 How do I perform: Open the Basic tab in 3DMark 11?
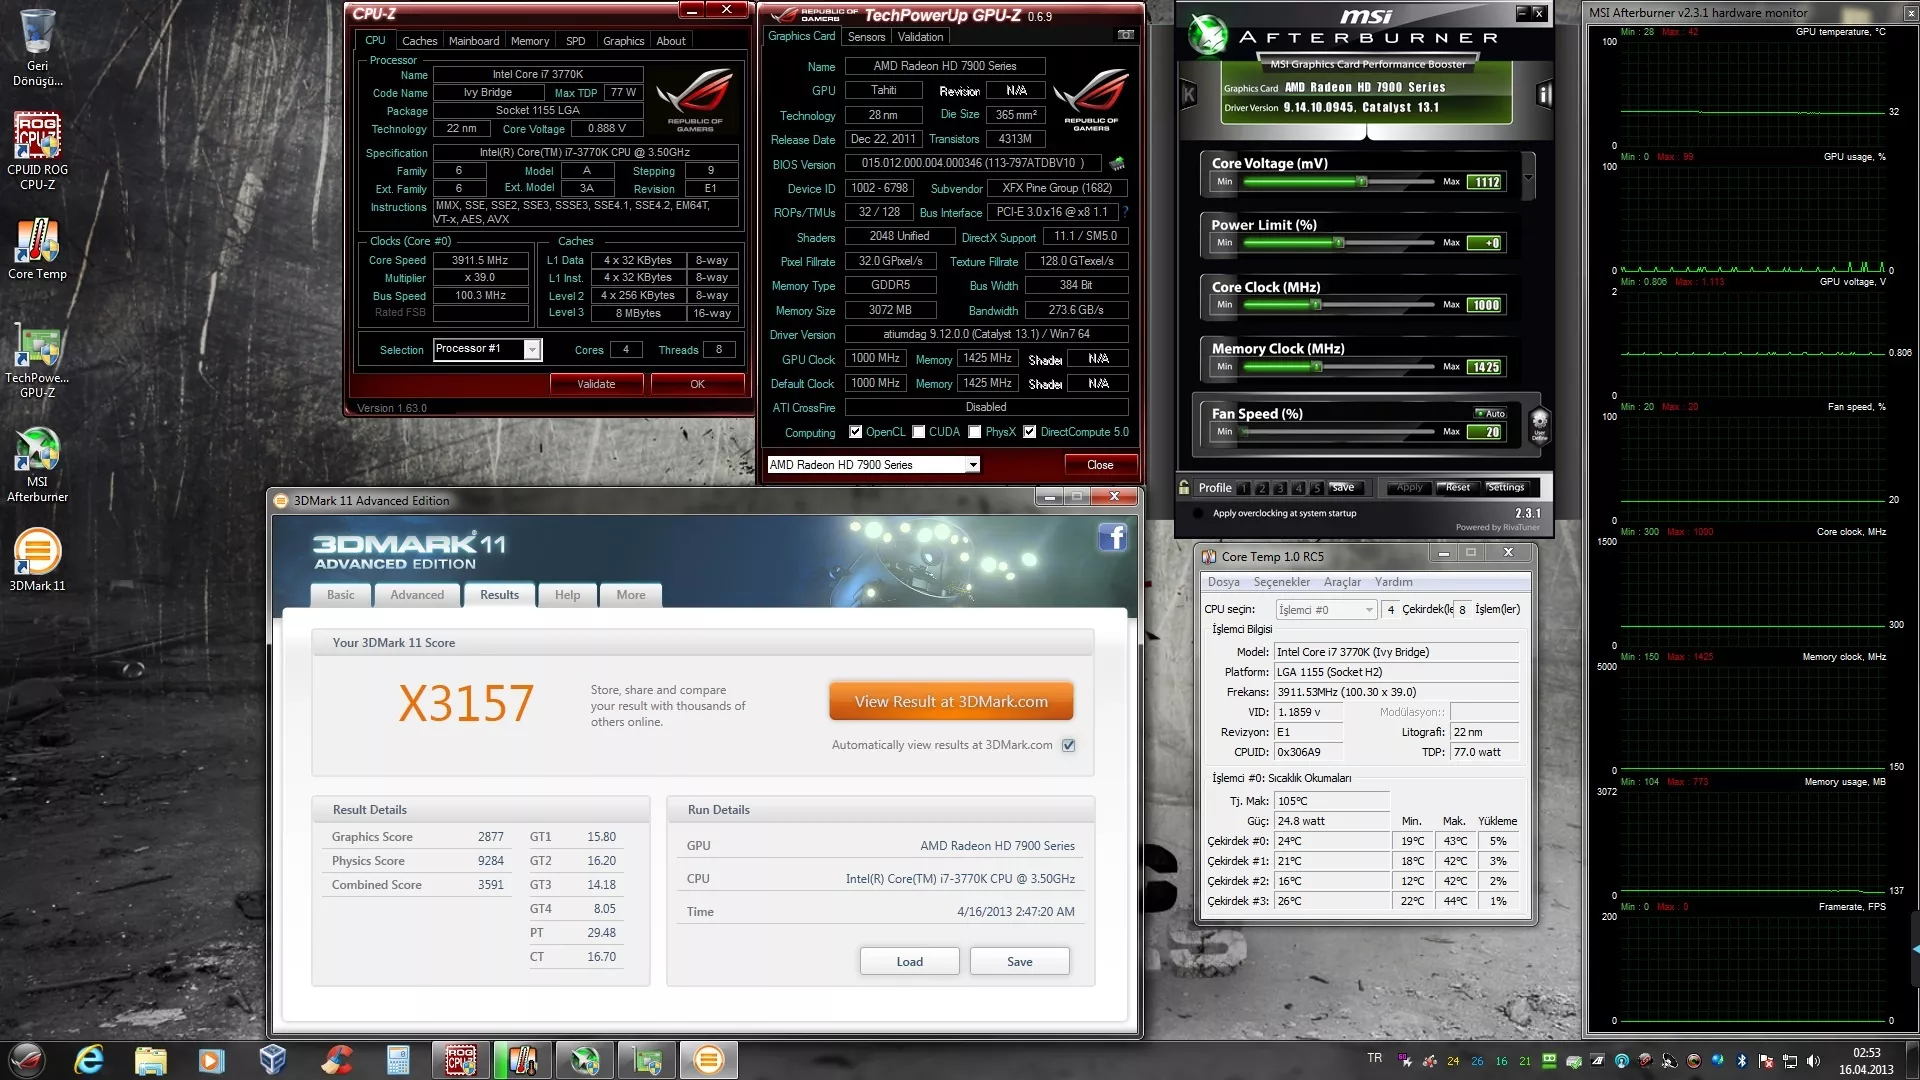click(x=340, y=595)
